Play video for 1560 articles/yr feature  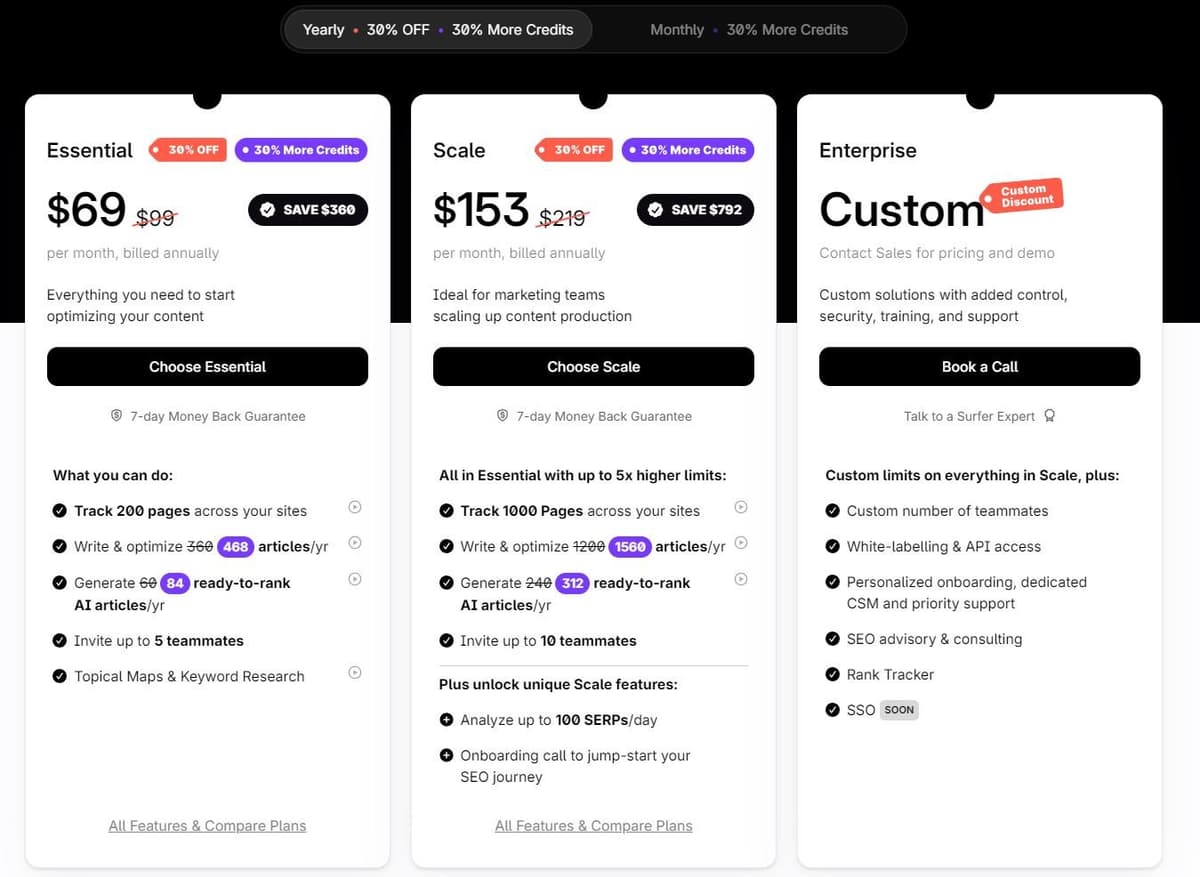[741, 543]
